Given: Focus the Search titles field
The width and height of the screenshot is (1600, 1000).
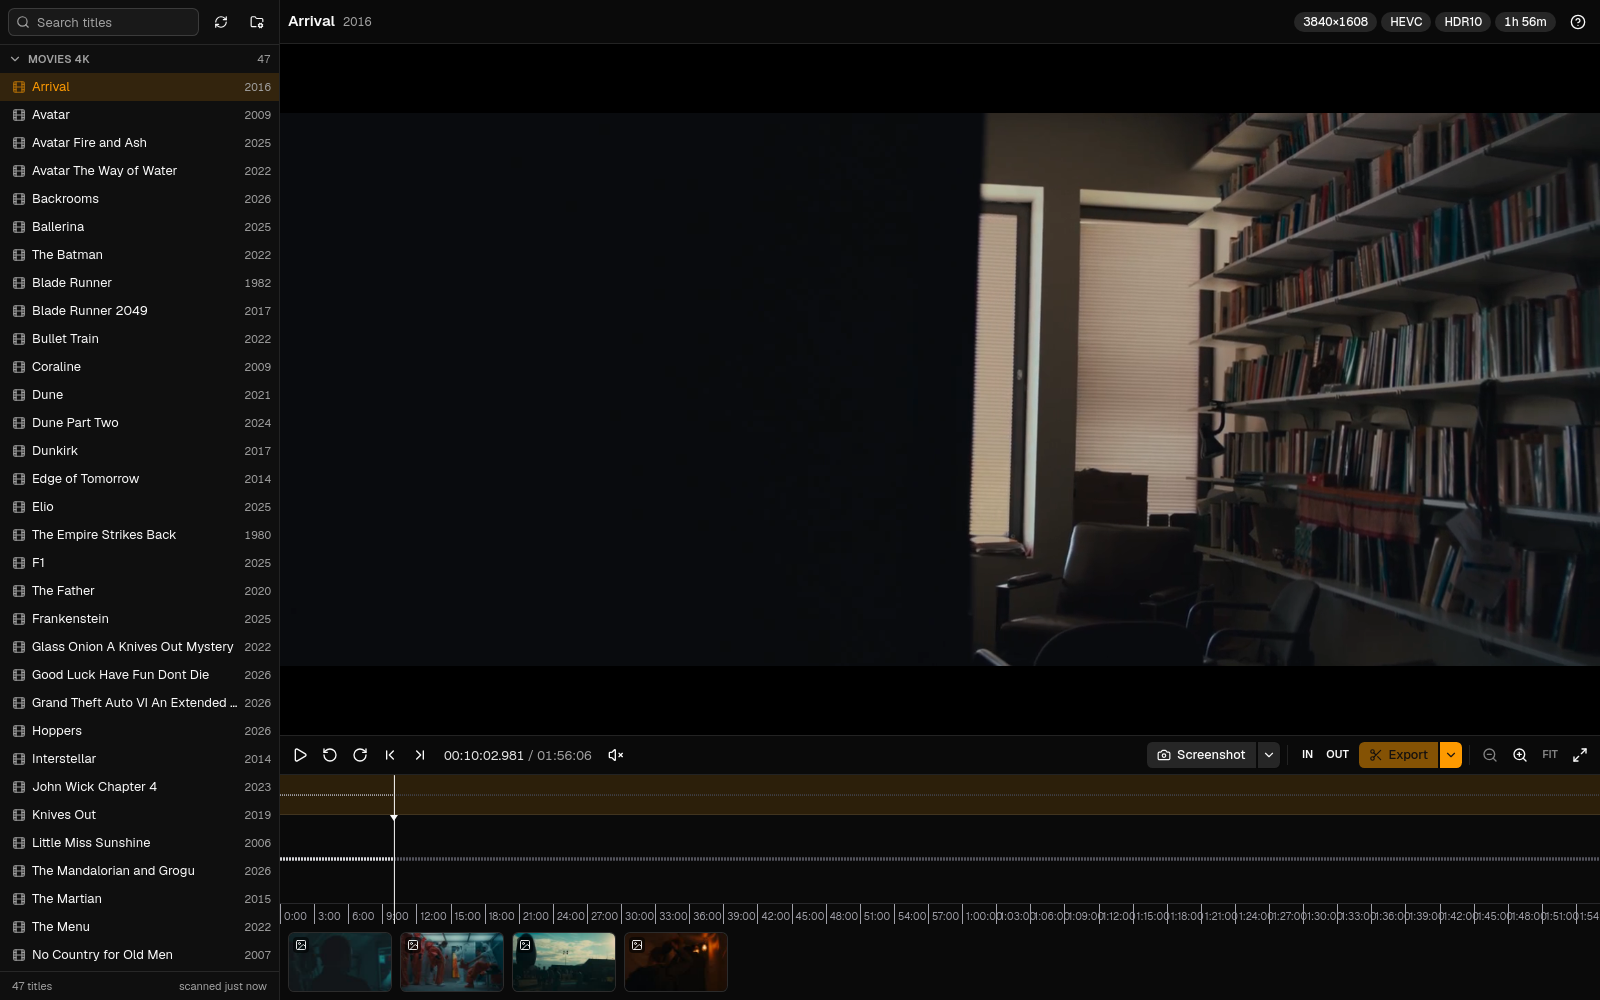Looking at the screenshot, I should (x=104, y=22).
